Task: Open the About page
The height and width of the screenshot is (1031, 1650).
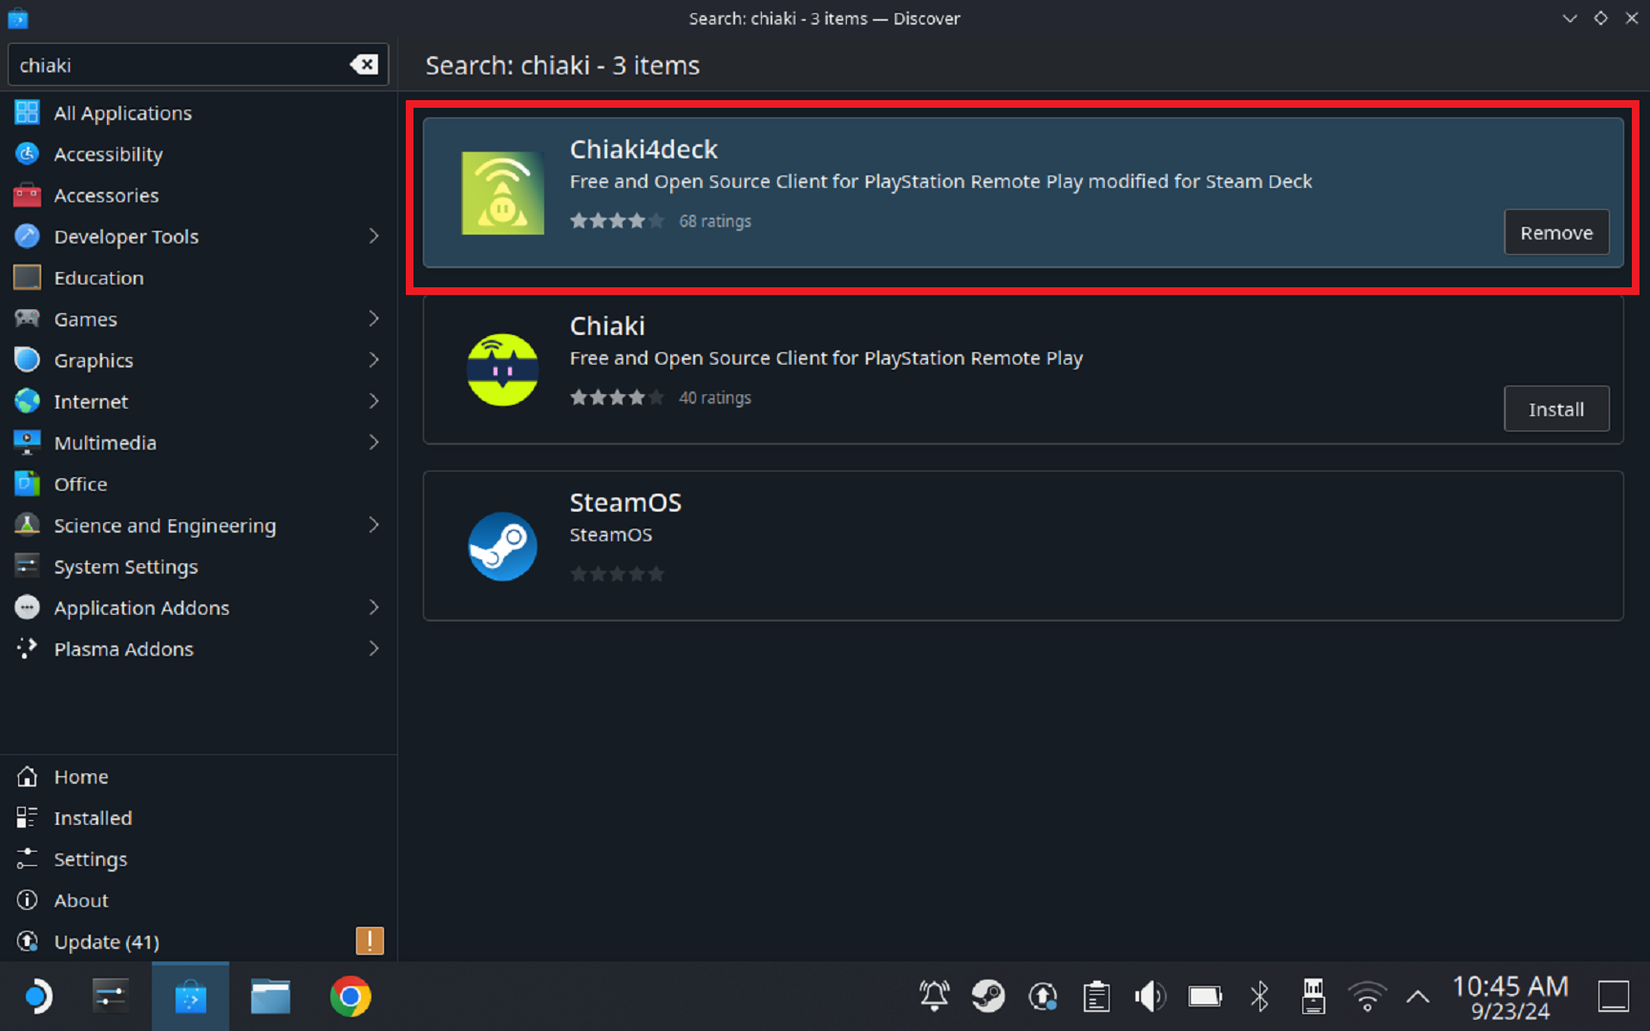Action: point(198,901)
